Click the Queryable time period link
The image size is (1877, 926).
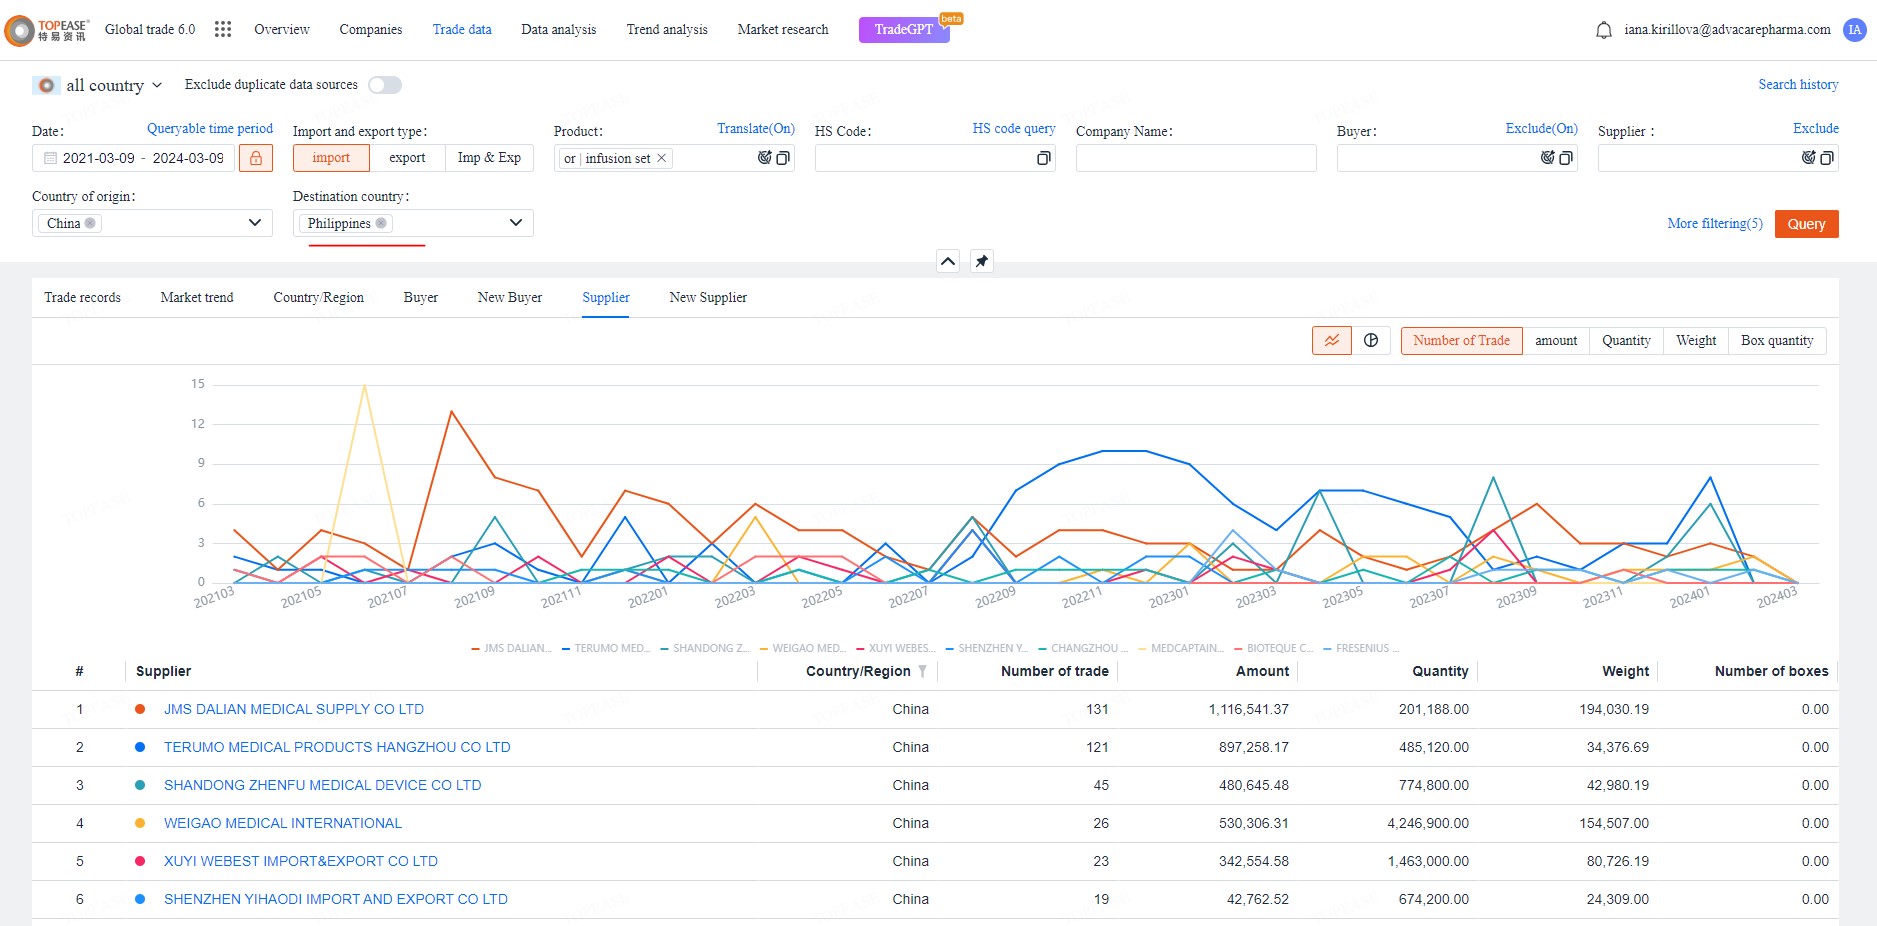(210, 129)
